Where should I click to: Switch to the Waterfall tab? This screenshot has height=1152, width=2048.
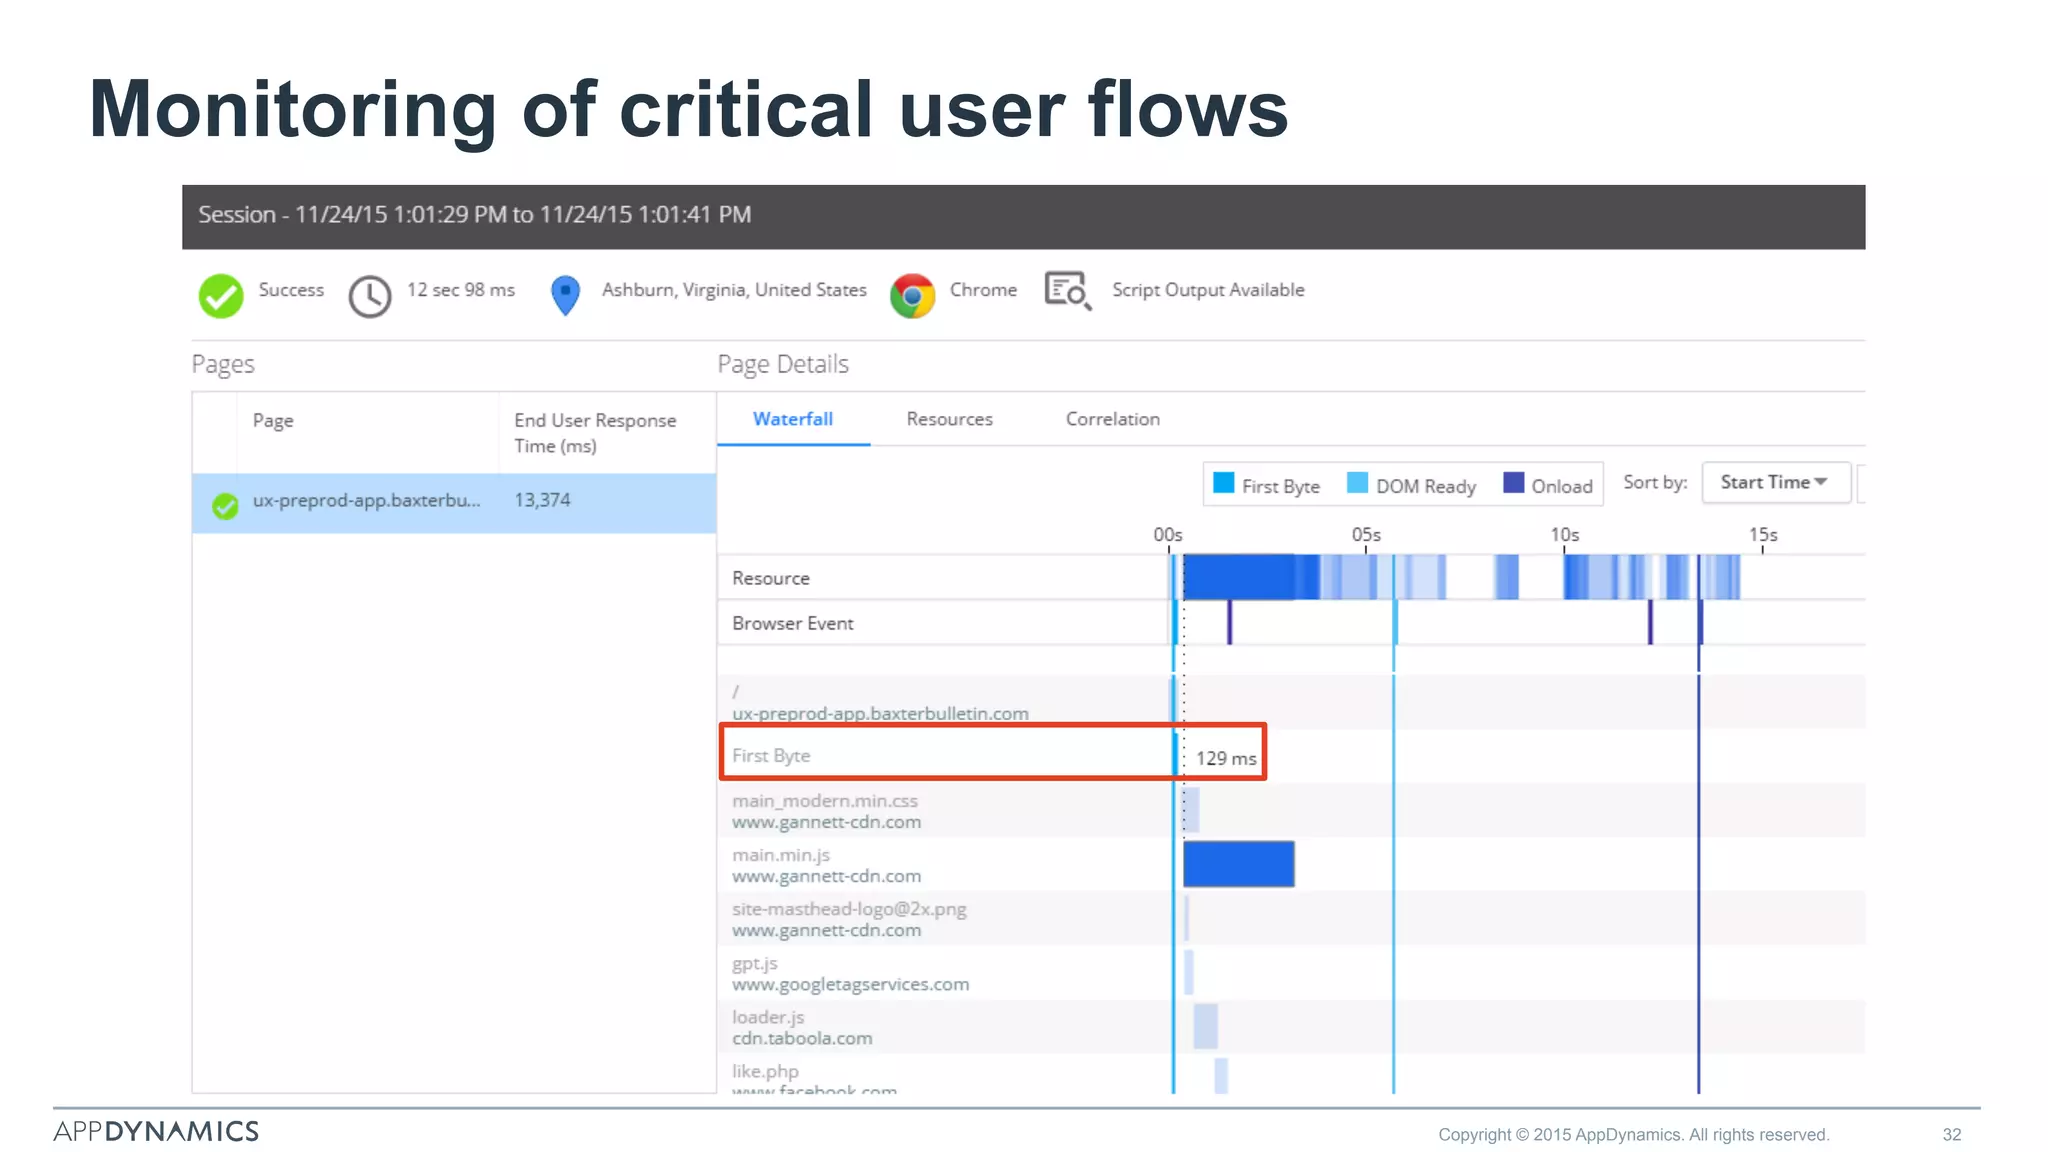(x=793, y=419)
